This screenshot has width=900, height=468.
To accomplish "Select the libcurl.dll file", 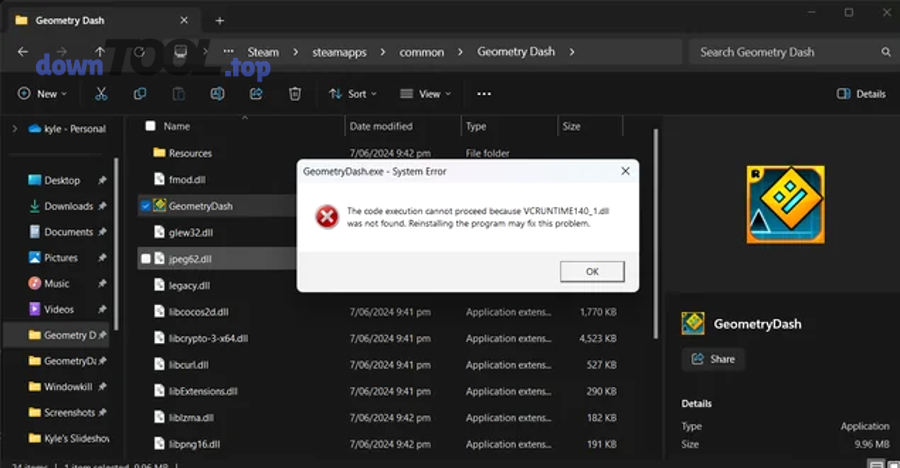I will coord(188,365).
